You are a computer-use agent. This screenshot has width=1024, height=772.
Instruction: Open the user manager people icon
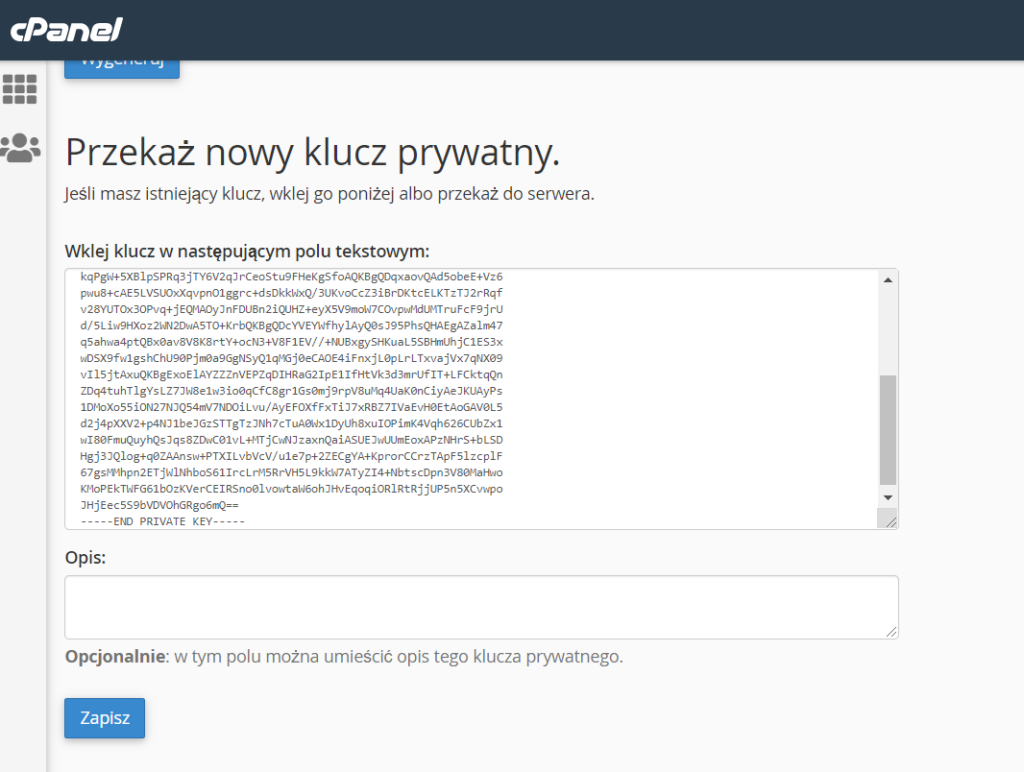20,148
